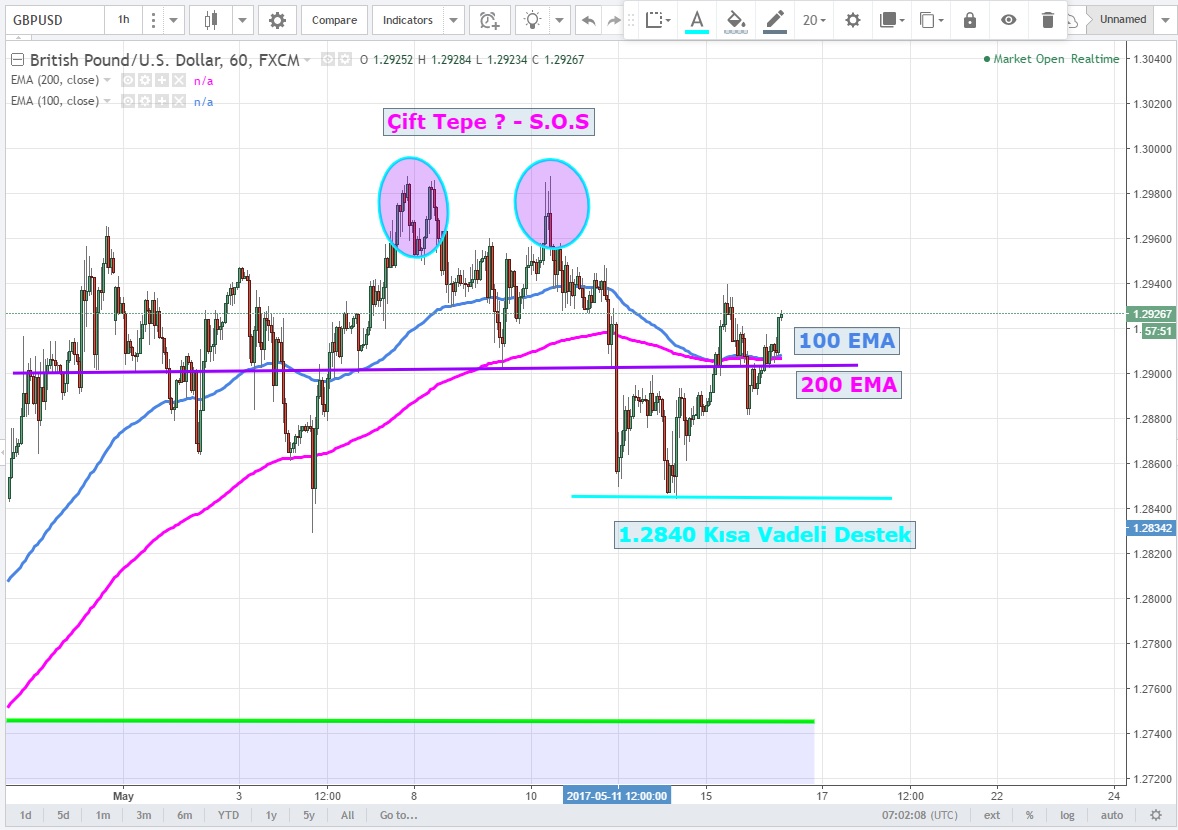Expand the Indicators dropdown arrow

coord(454,20)
